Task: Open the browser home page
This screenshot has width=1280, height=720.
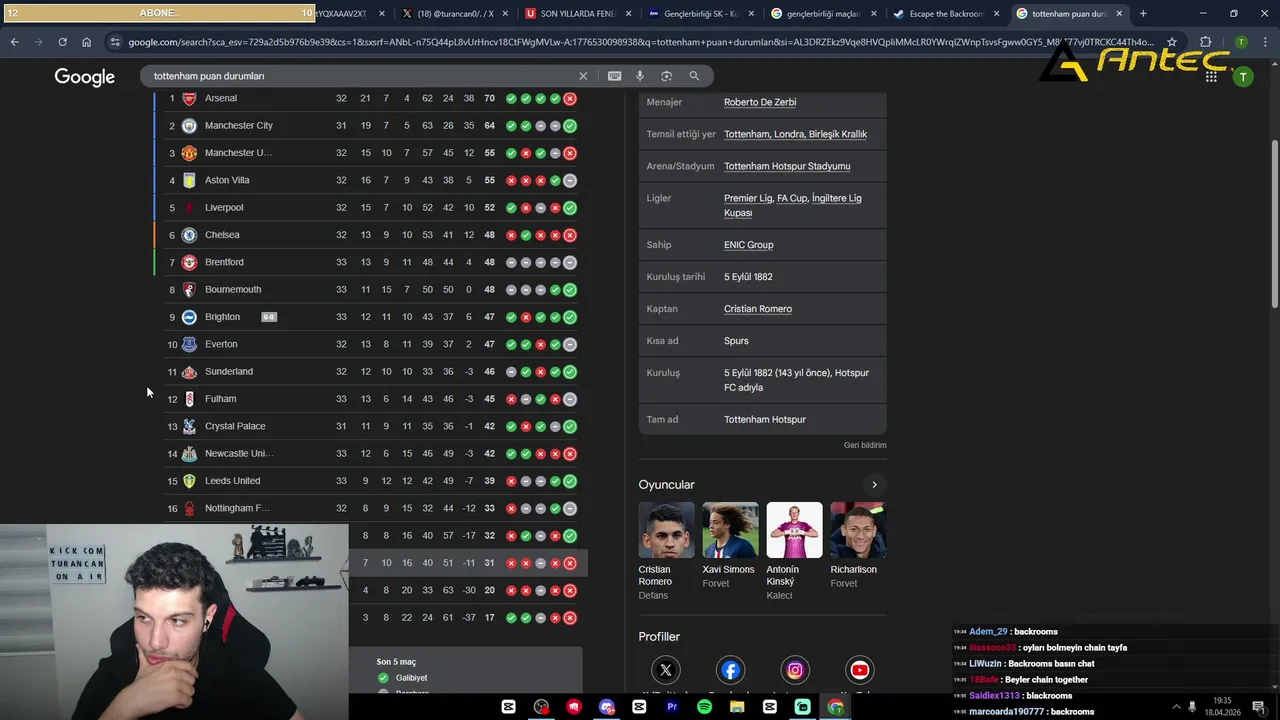Action: point(86,42)
